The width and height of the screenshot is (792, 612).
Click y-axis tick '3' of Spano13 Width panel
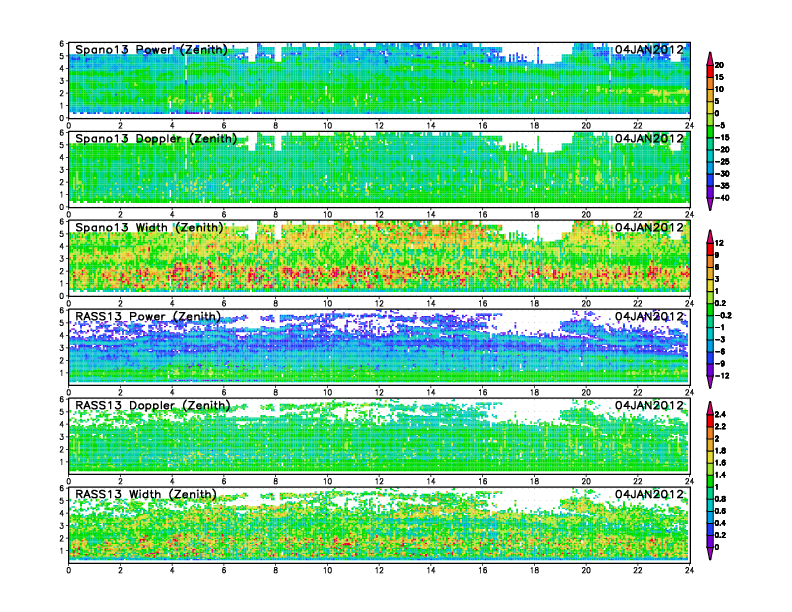pyautogui.click(x=62, y=259)
